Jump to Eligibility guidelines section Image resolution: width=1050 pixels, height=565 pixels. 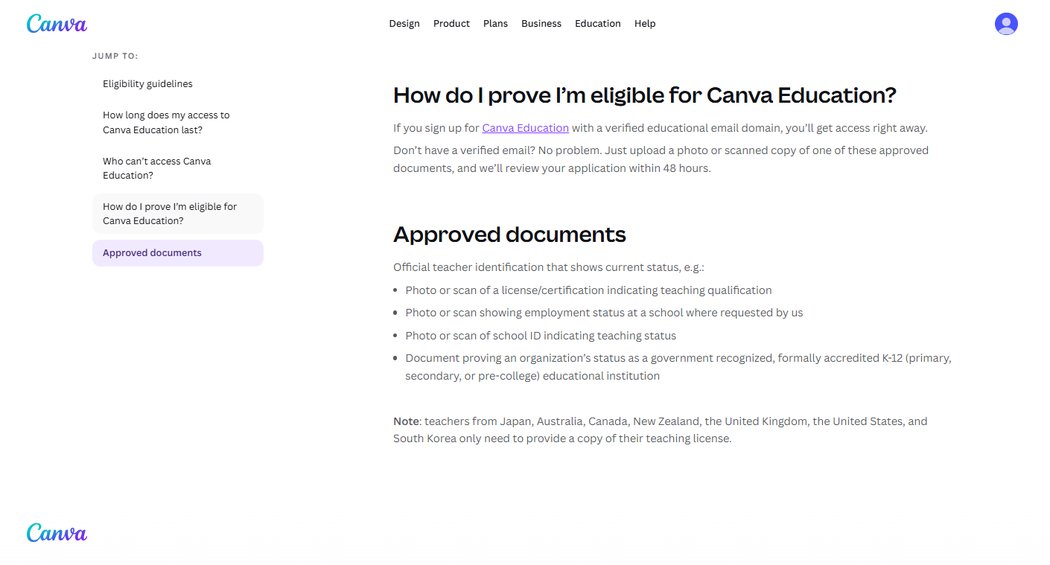(177, 84)
